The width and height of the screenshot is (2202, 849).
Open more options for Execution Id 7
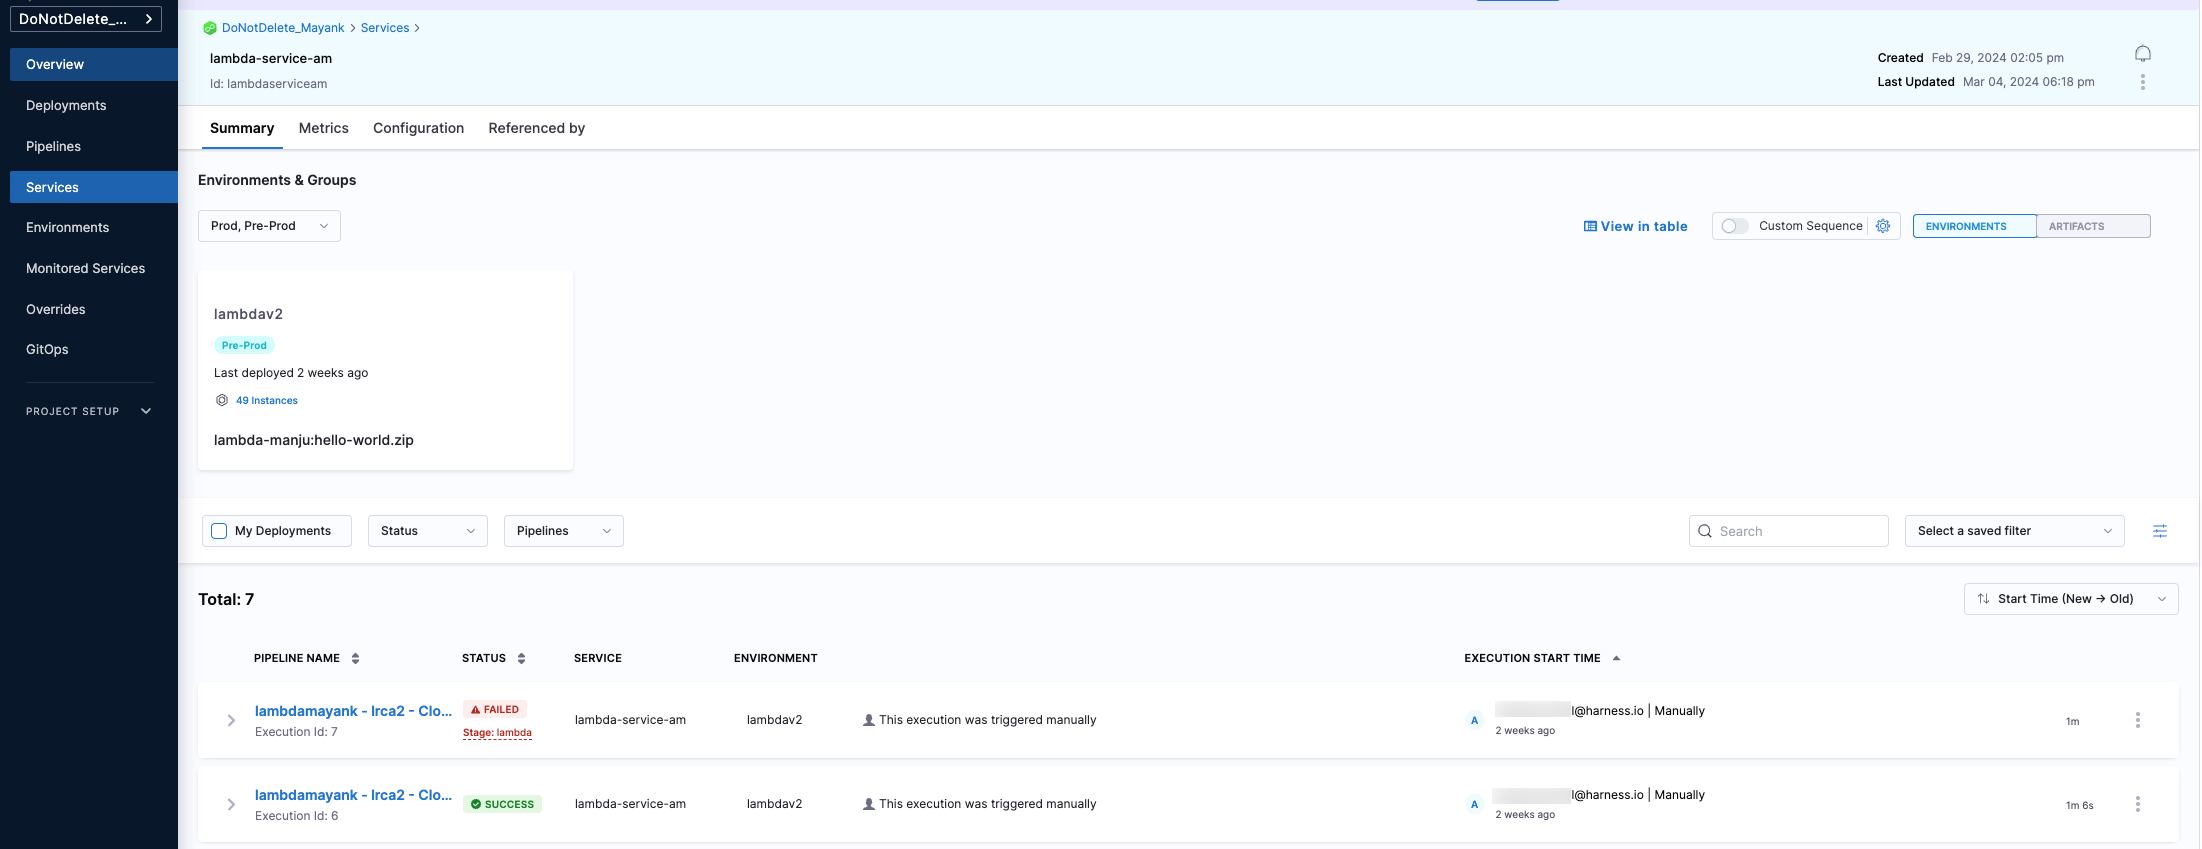[x=2138, y=720]
